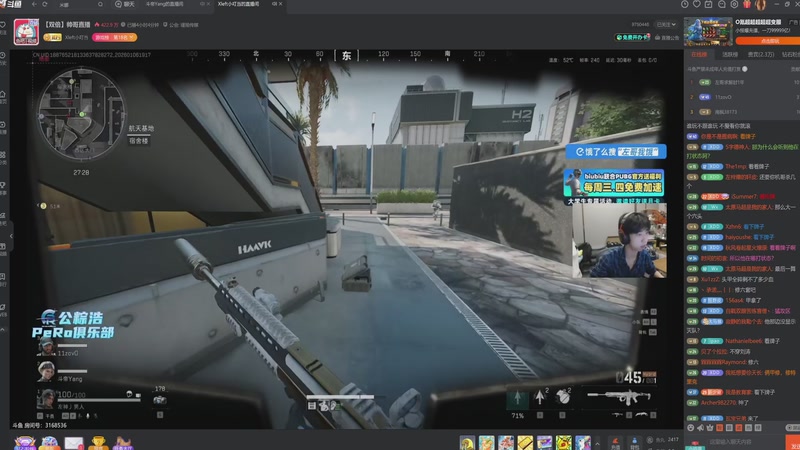This screenshot has height=450, width=800.
Task: Click the 公会 guild link under the title
Action: click(181, 24)
